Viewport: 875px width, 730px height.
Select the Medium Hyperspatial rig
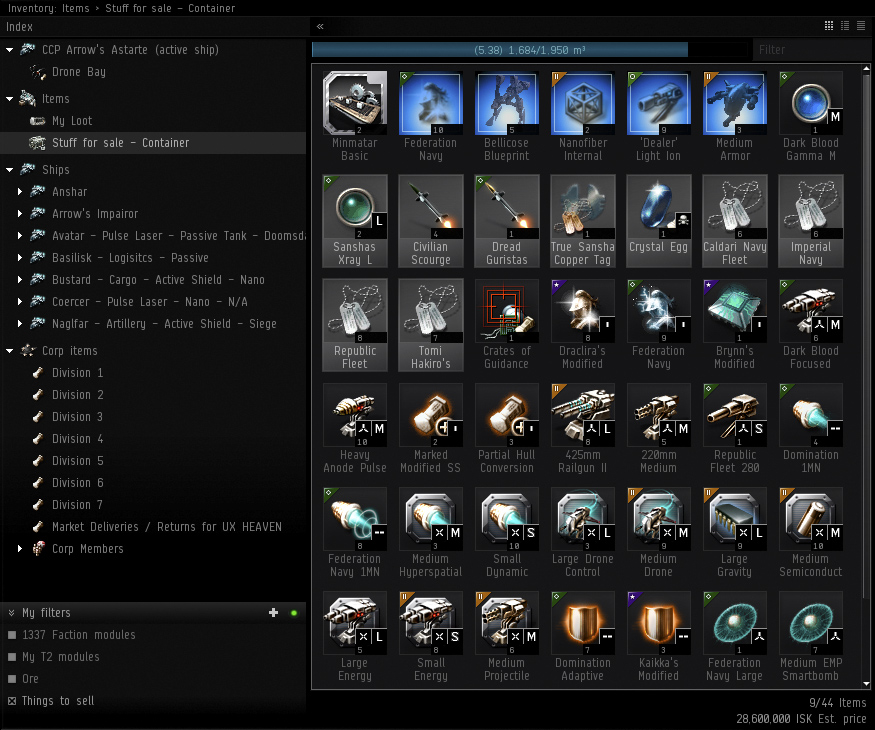[431, 519]
